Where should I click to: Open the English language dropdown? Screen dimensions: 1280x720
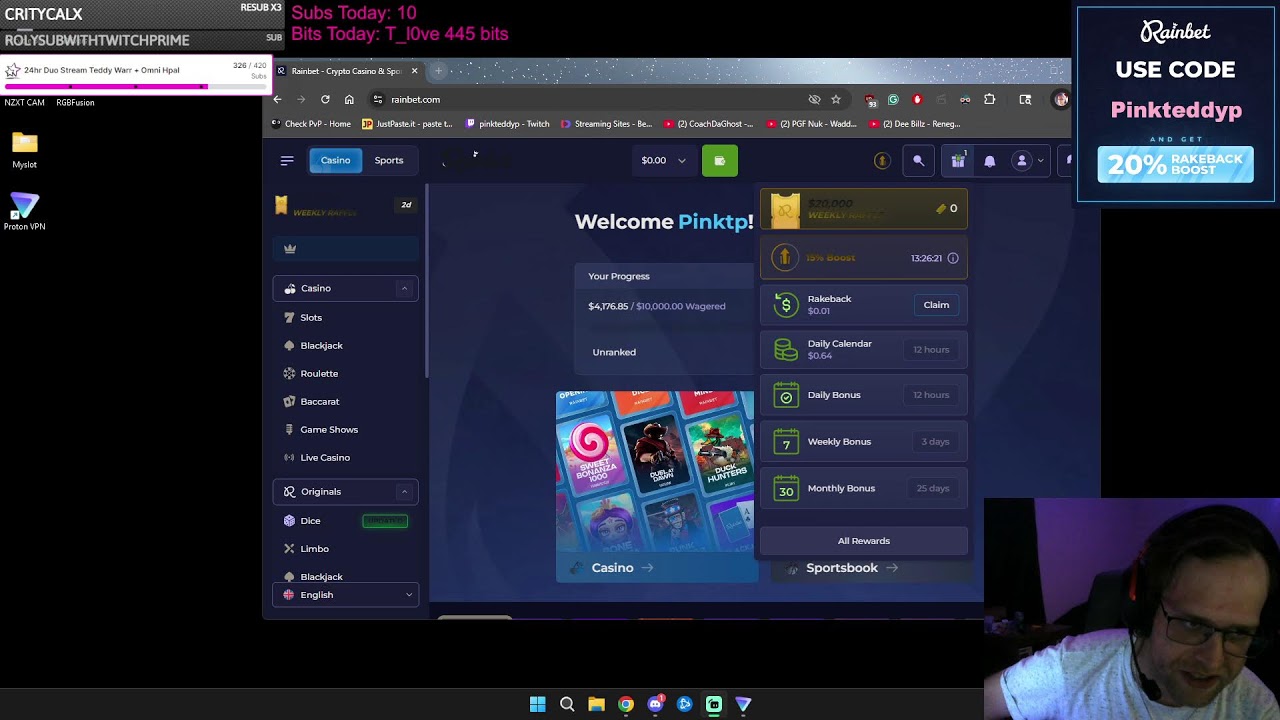tap(345, 595)
